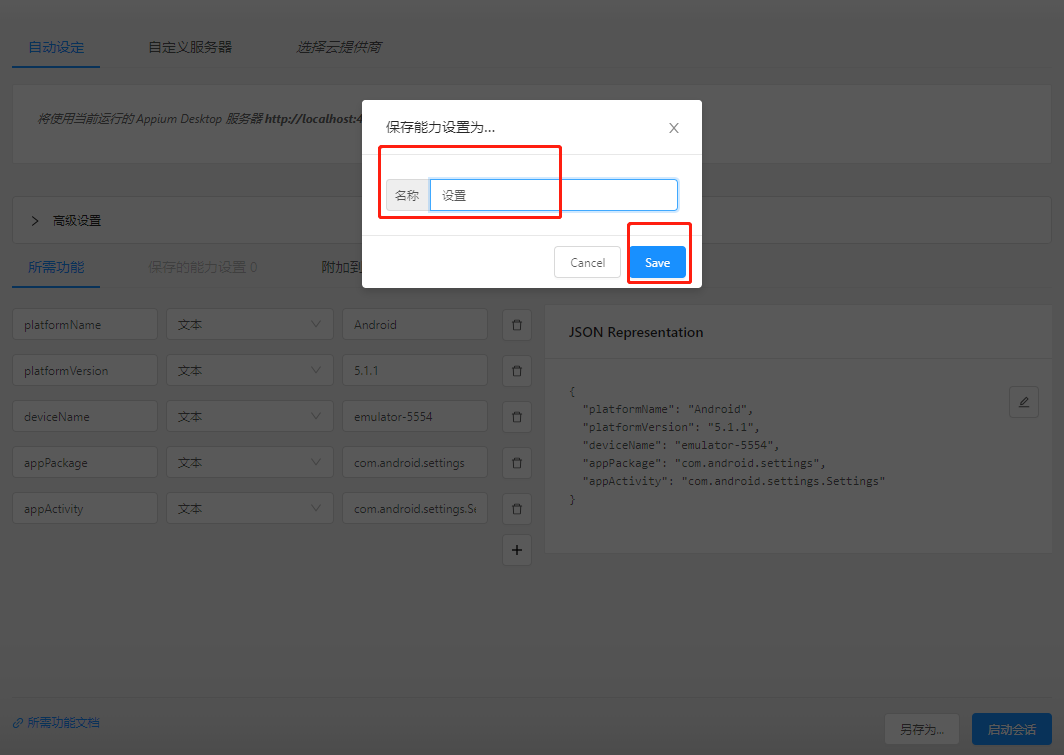The height and width of the screenshot is (755, 1064).
Task: Delete the platformName capability row
Action: pyautogui.click(x=516, y=325)
